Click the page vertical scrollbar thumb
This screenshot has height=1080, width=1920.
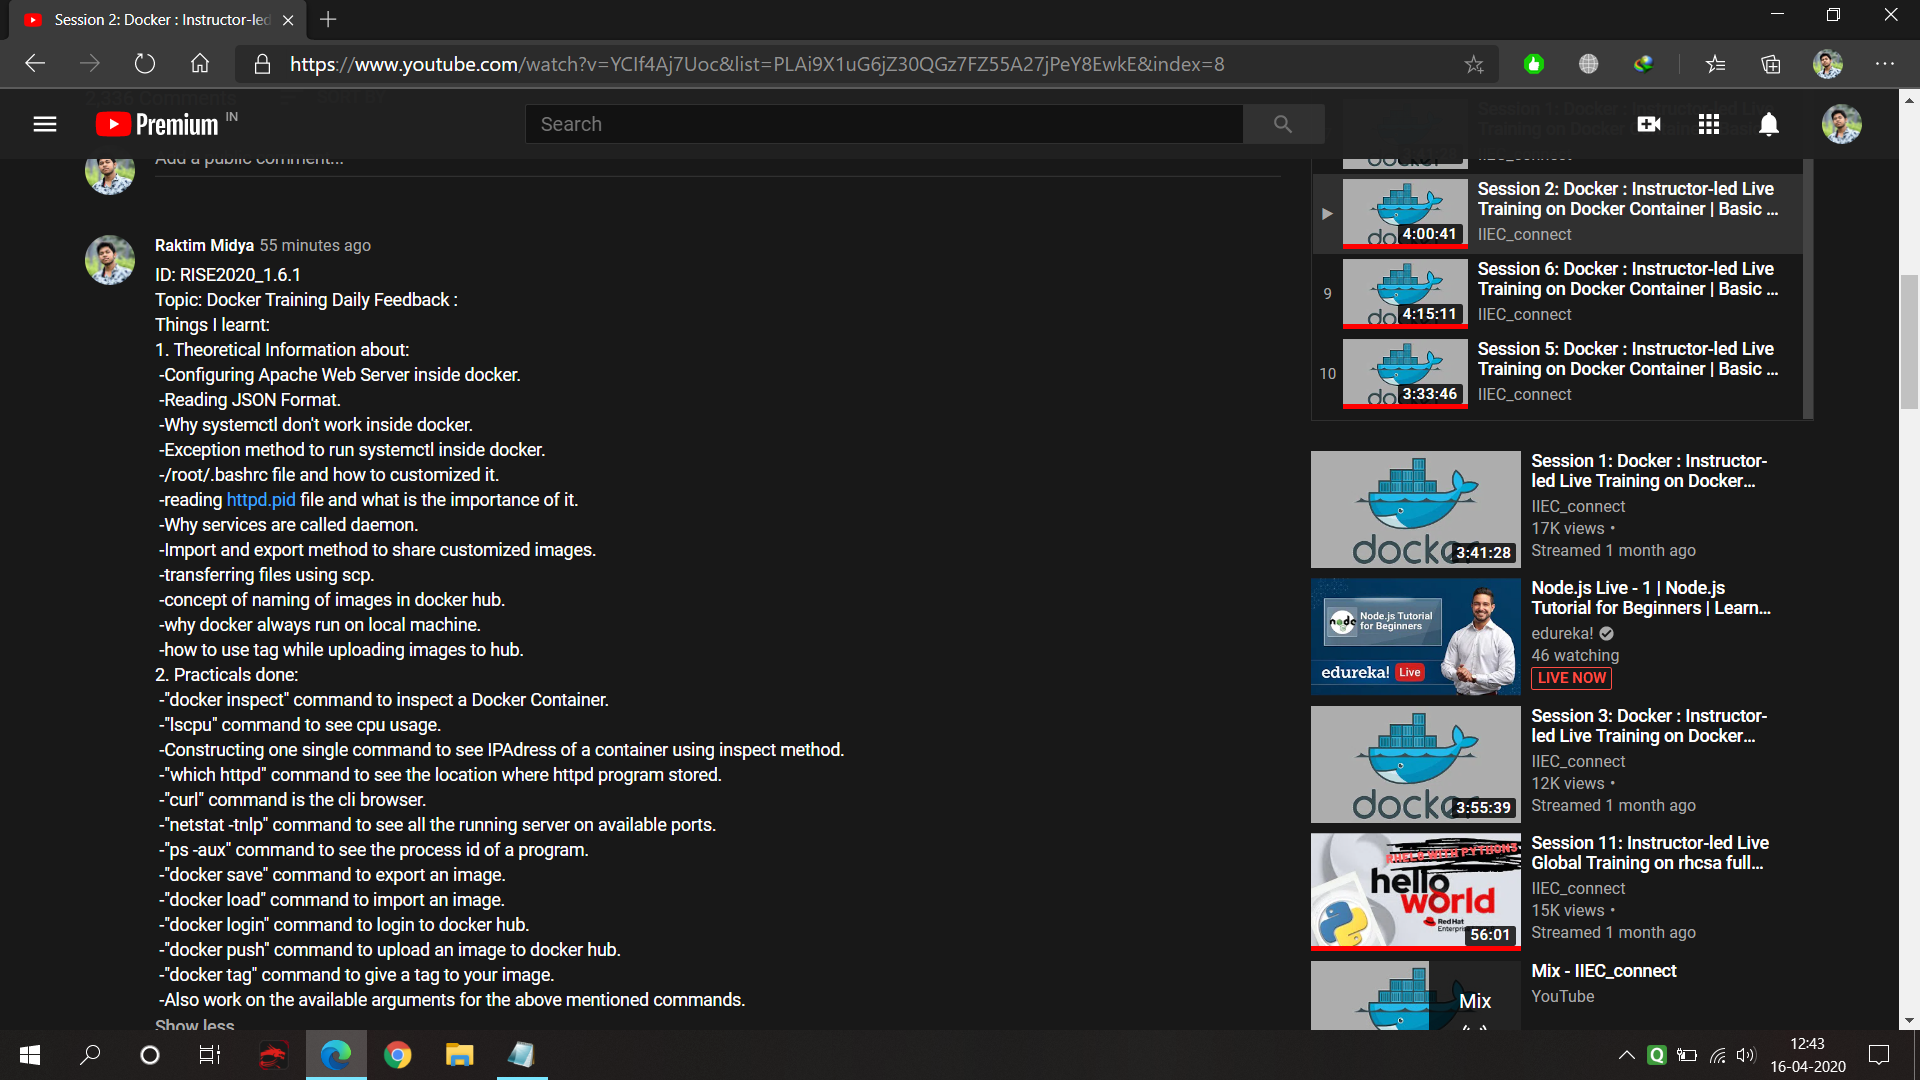[1909, 340]
